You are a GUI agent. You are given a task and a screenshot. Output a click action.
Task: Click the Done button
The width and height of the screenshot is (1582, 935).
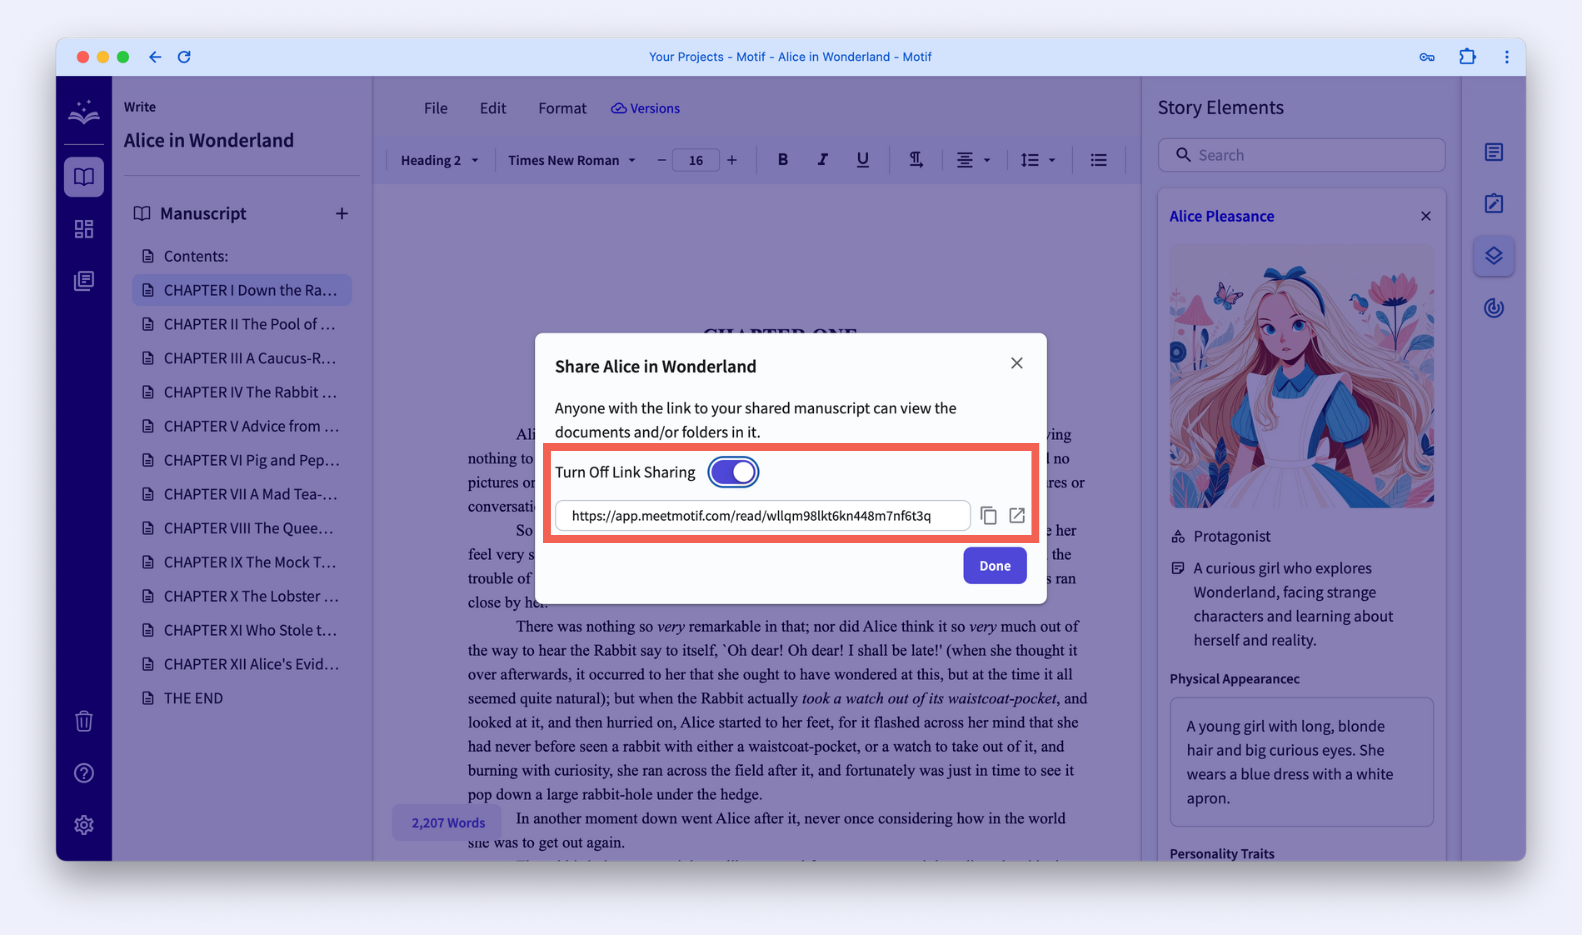pyautogui.click(x=995, y=565)
